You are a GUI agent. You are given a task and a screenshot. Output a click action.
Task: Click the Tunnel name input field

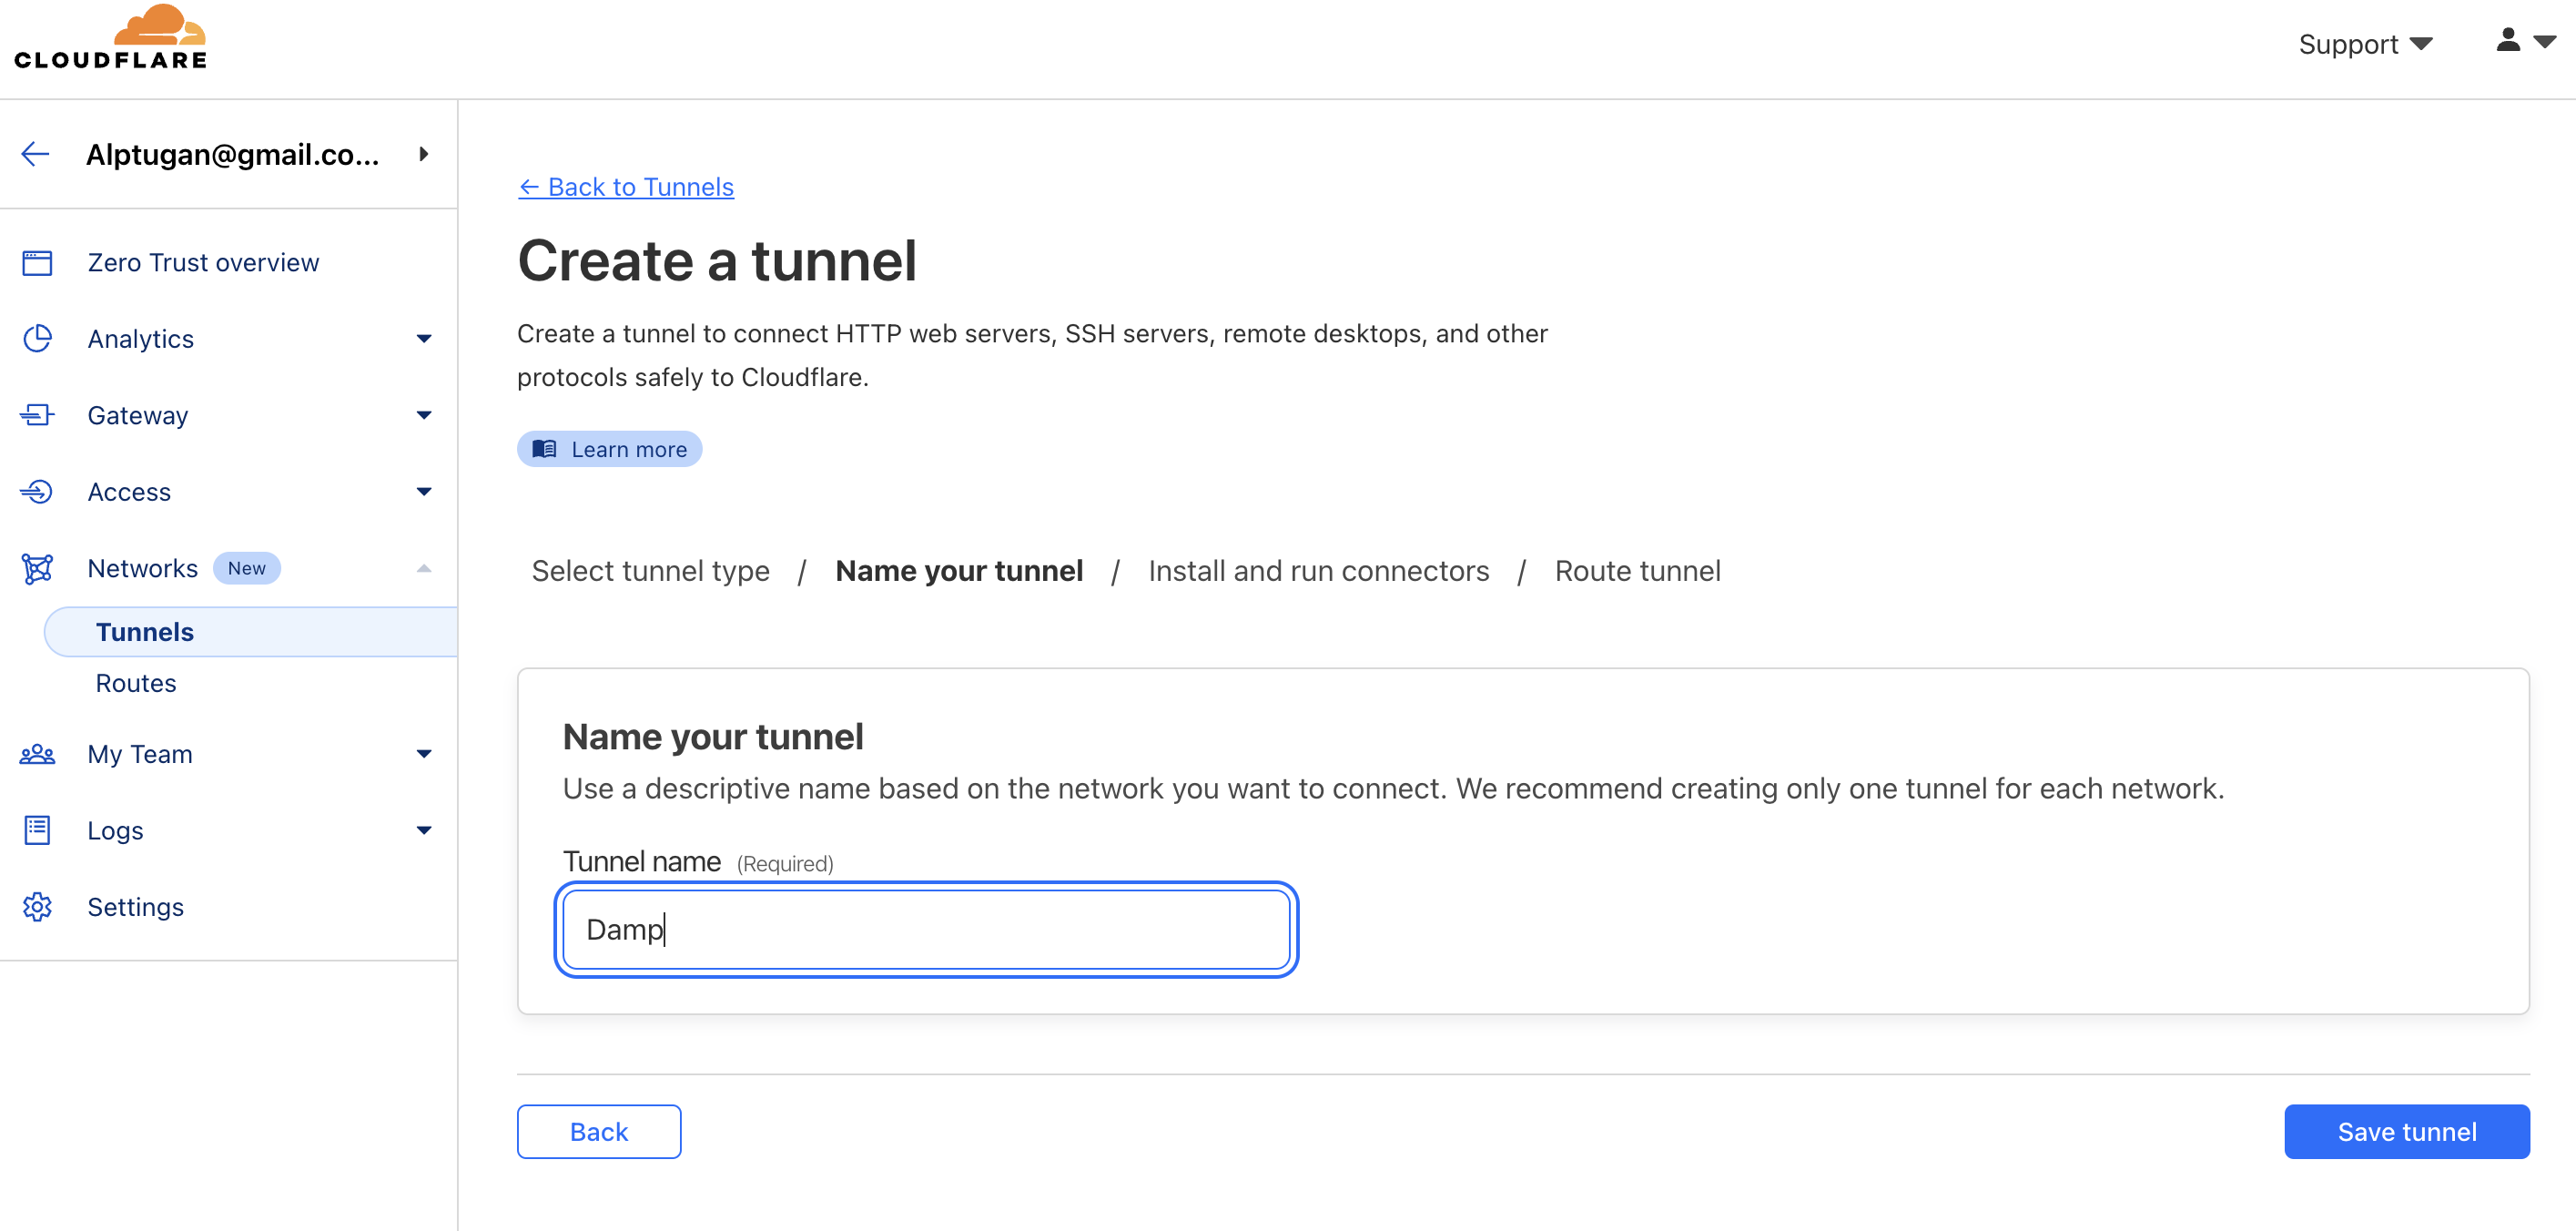[x=926, y=929]
